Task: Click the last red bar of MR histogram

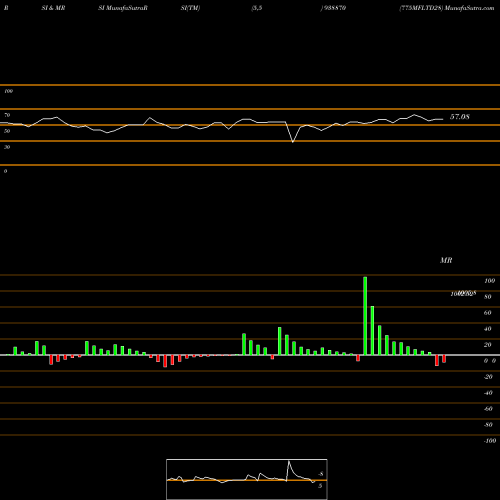Action: pyautogui.click(x=444, y=359)
